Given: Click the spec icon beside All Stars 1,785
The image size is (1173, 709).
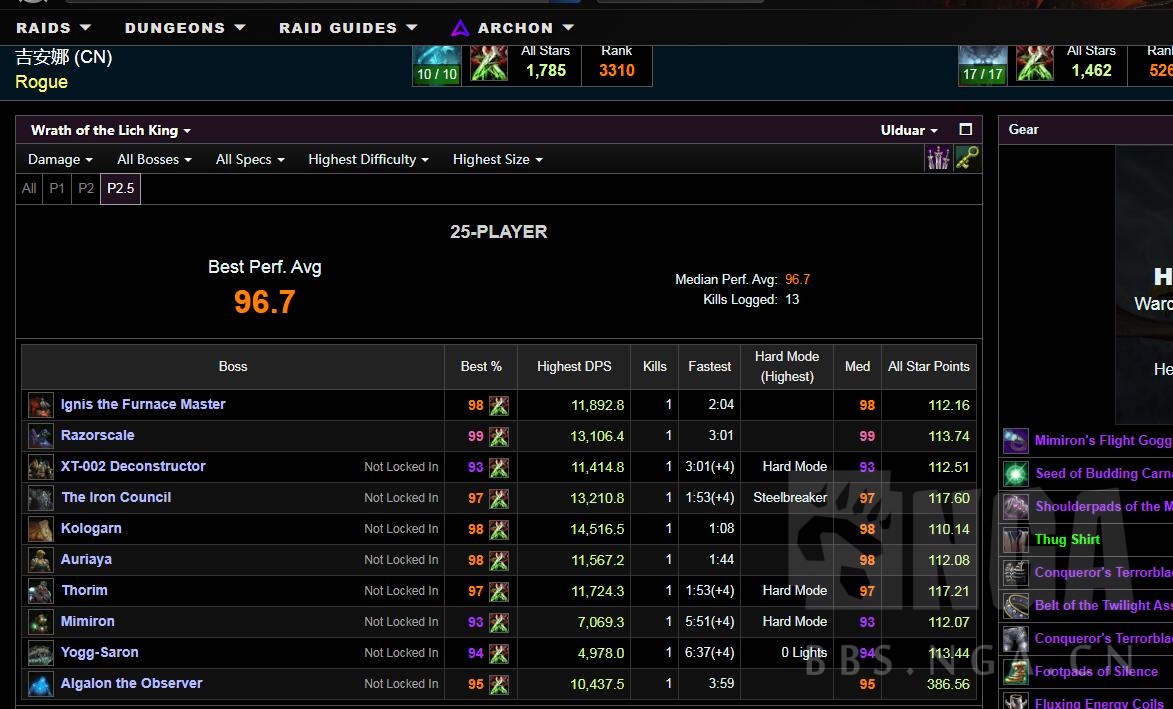Looking at the screenshot, I should point(489,64).
